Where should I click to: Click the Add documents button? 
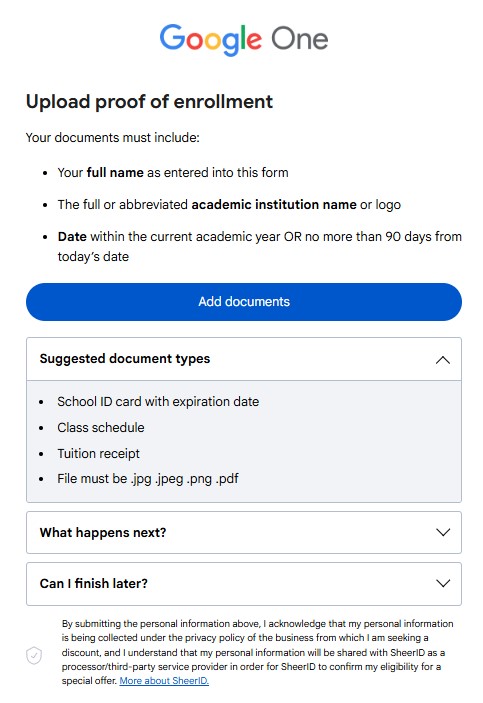click(244, 302)
